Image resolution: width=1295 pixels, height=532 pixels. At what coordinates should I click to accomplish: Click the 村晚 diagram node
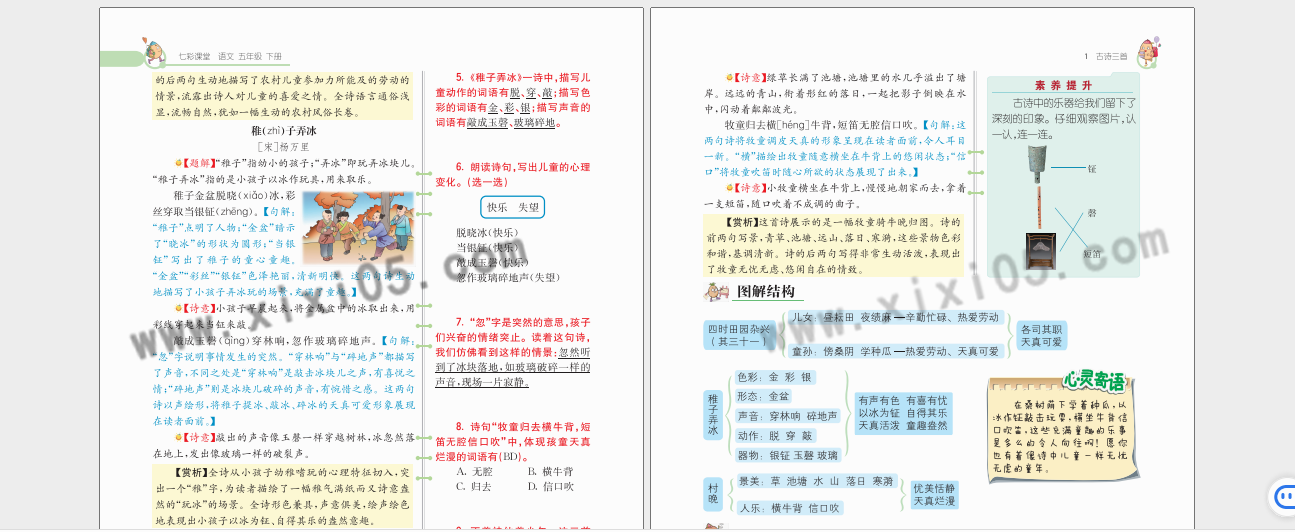(x=713, y=494)
